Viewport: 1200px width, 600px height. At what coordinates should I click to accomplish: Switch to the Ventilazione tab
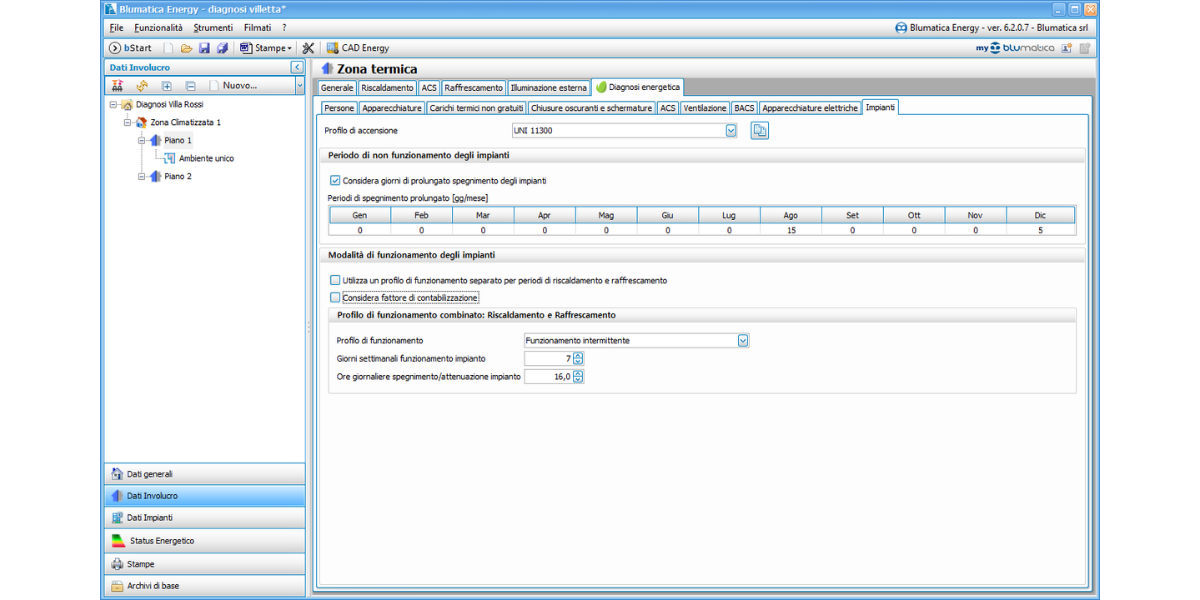705,108
